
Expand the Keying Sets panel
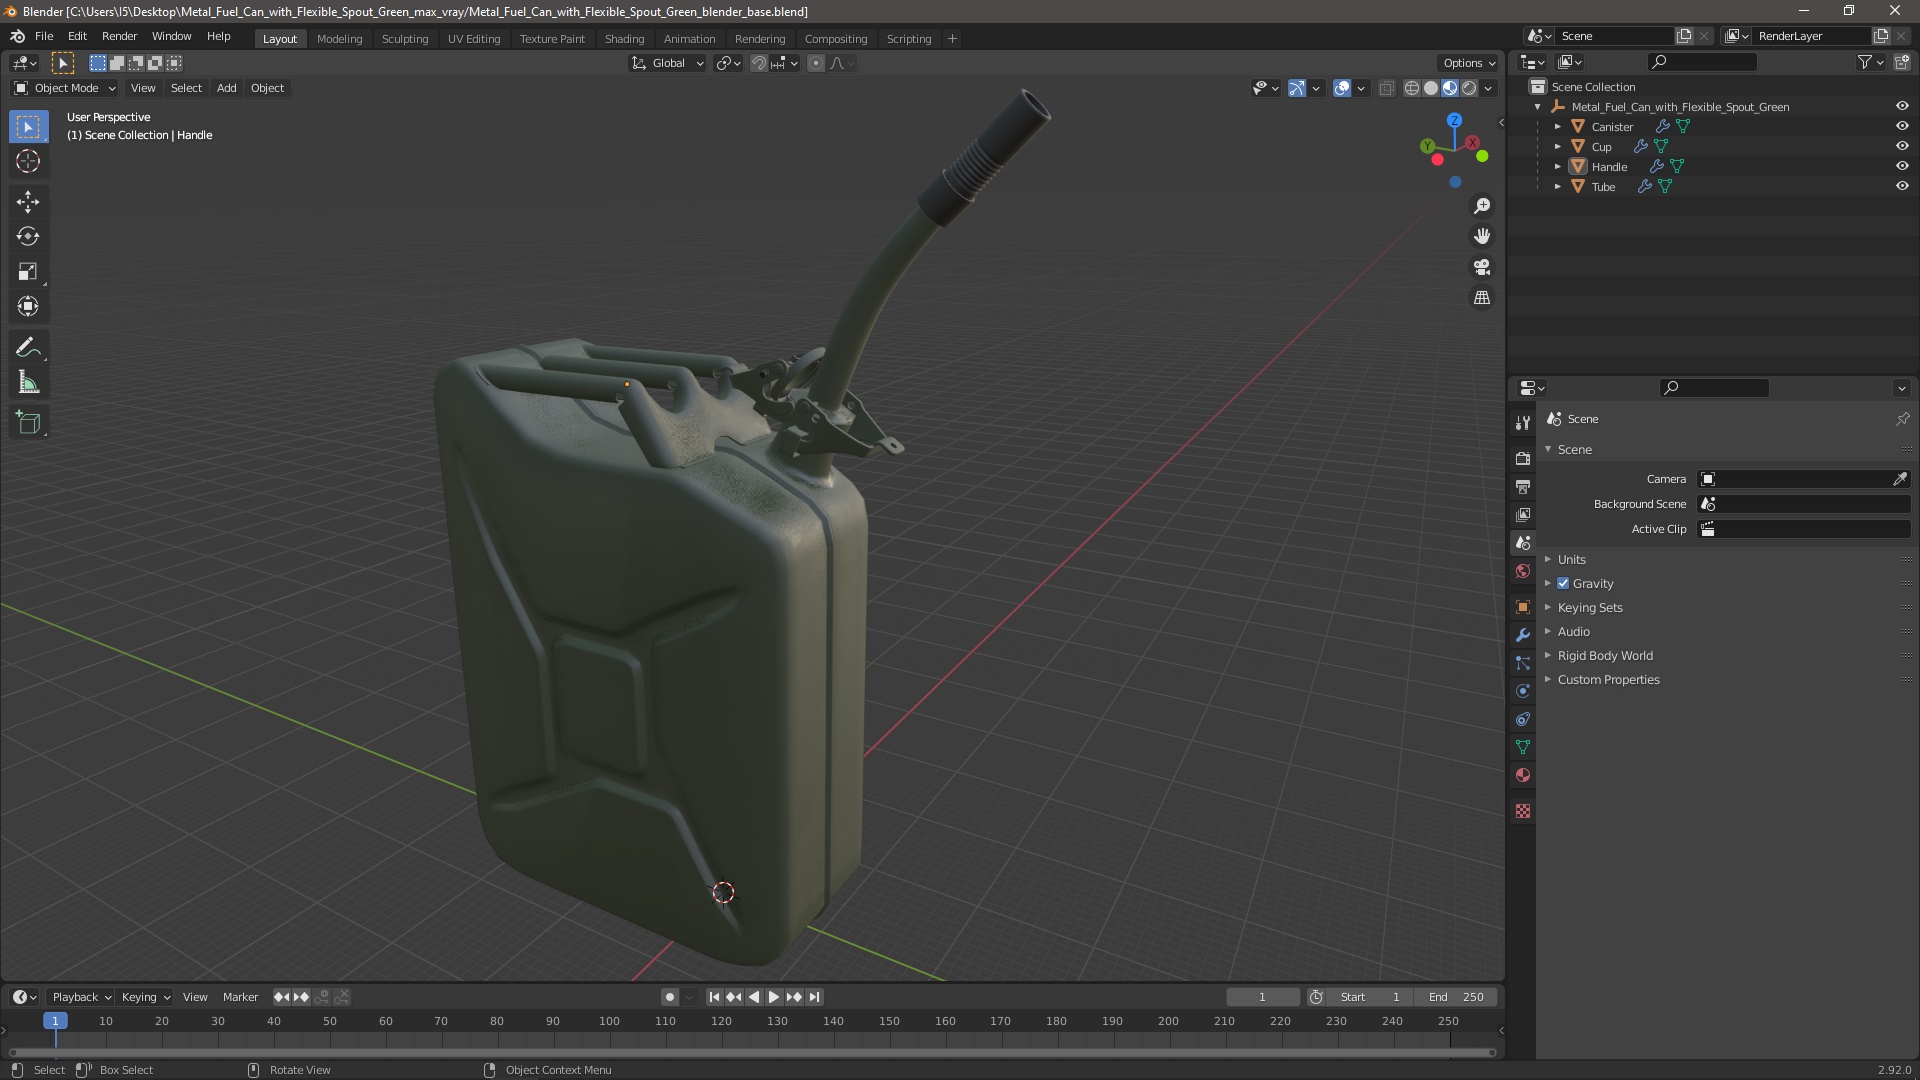point(1589,607)
